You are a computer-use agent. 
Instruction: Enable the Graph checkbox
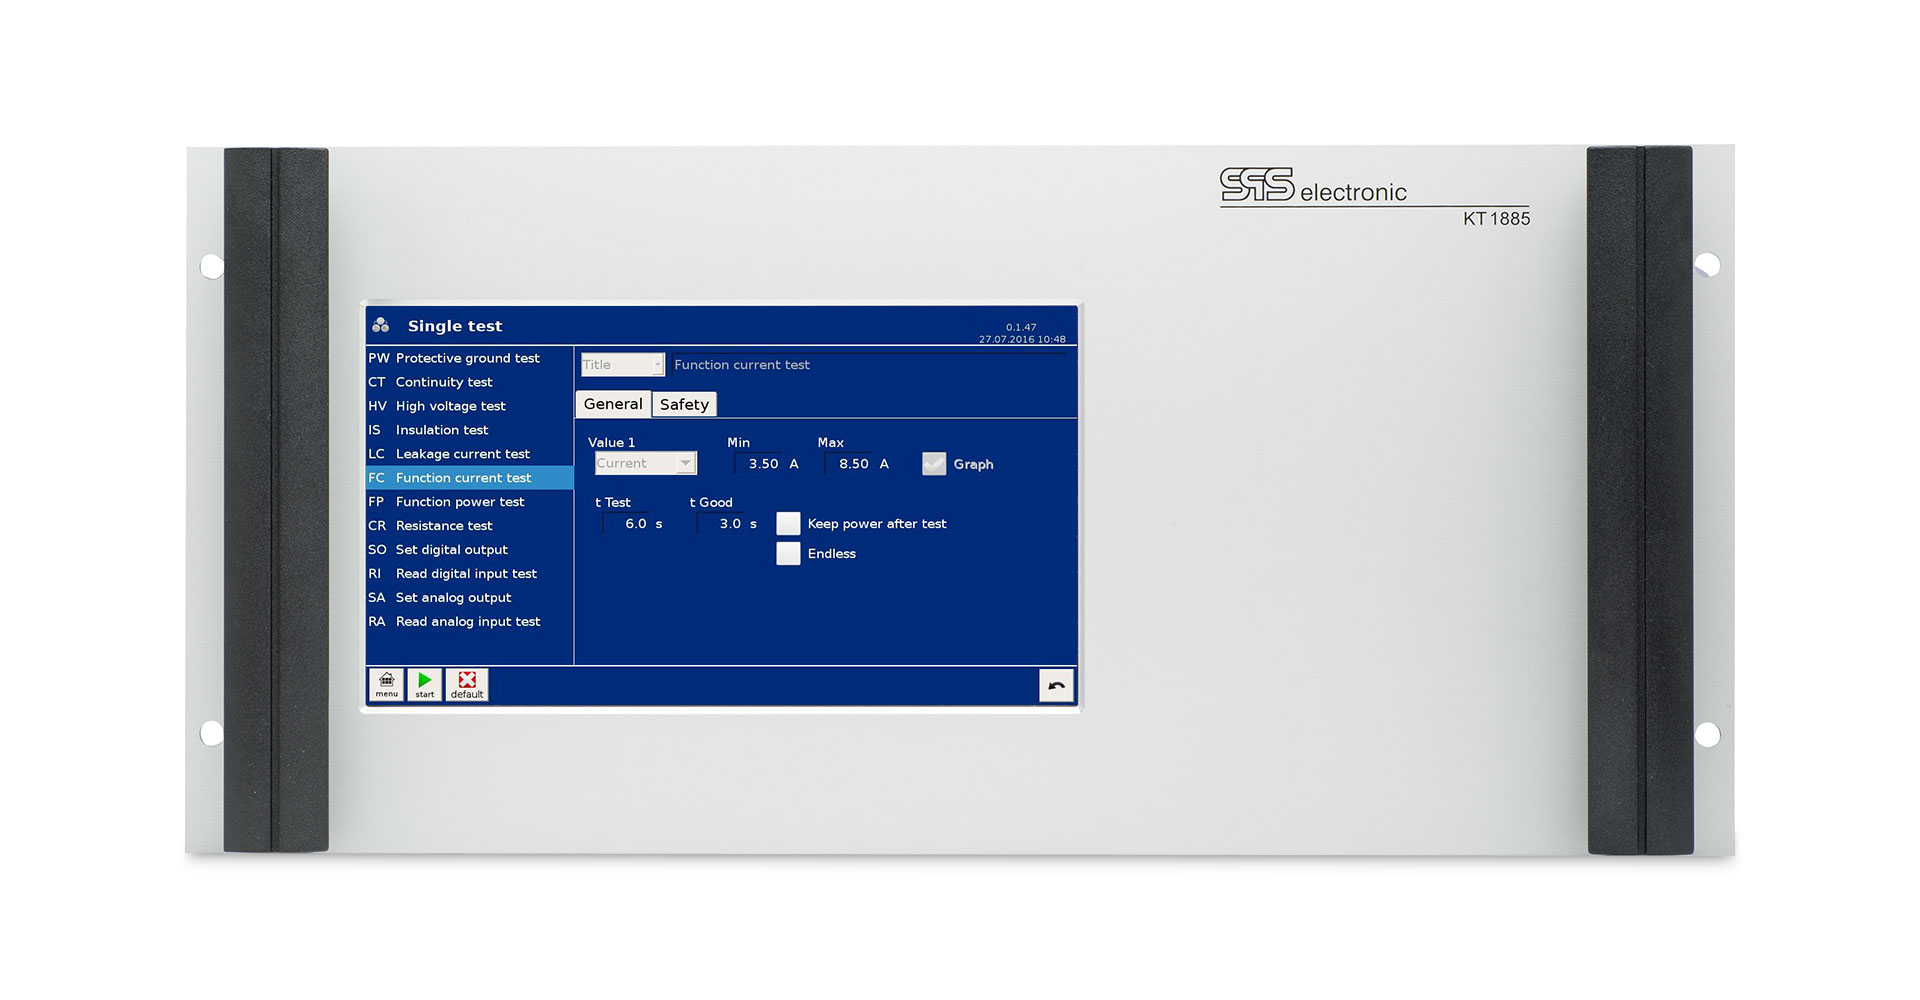(934, 464)
